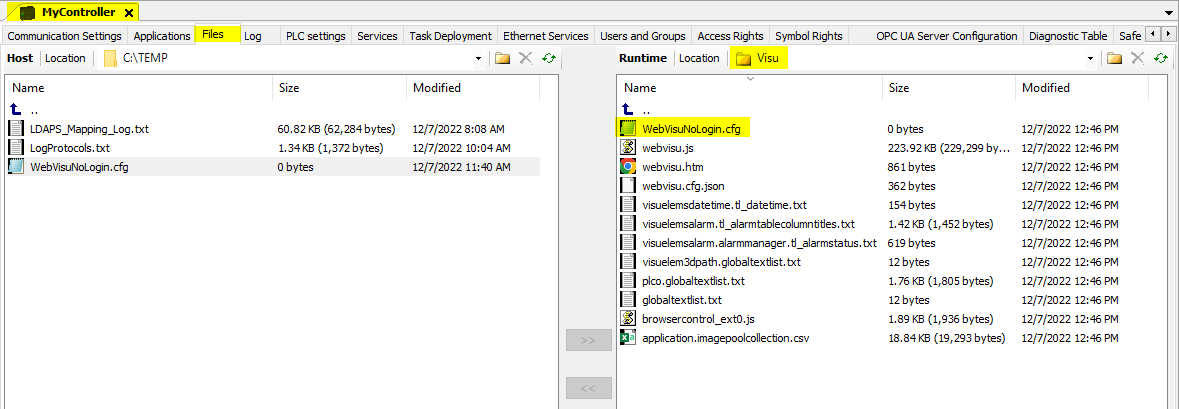1179x409 pixels.
Task: Close the MyController editor tab
Action: (129, 13)
